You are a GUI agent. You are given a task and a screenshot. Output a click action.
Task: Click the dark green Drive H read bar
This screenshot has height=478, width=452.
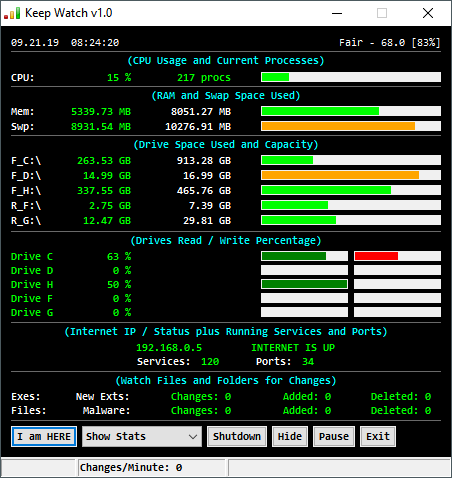pos(304,284)
